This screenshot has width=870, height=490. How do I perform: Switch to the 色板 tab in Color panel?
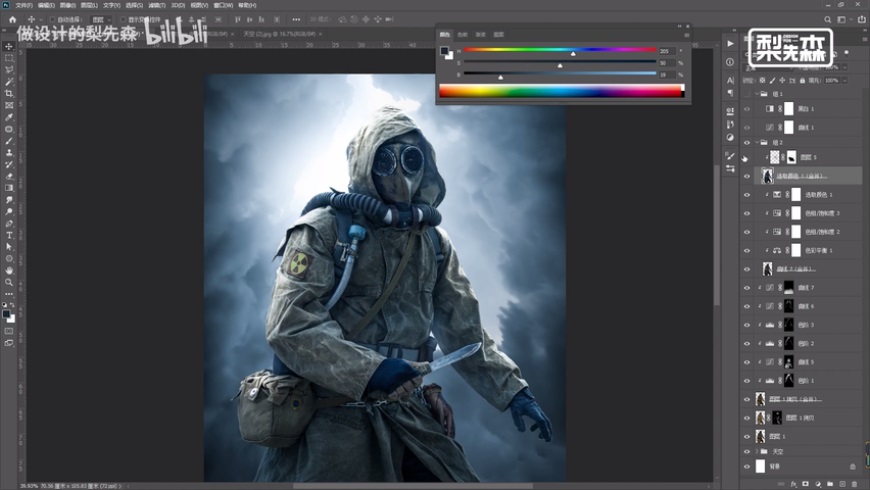(462, 35)
